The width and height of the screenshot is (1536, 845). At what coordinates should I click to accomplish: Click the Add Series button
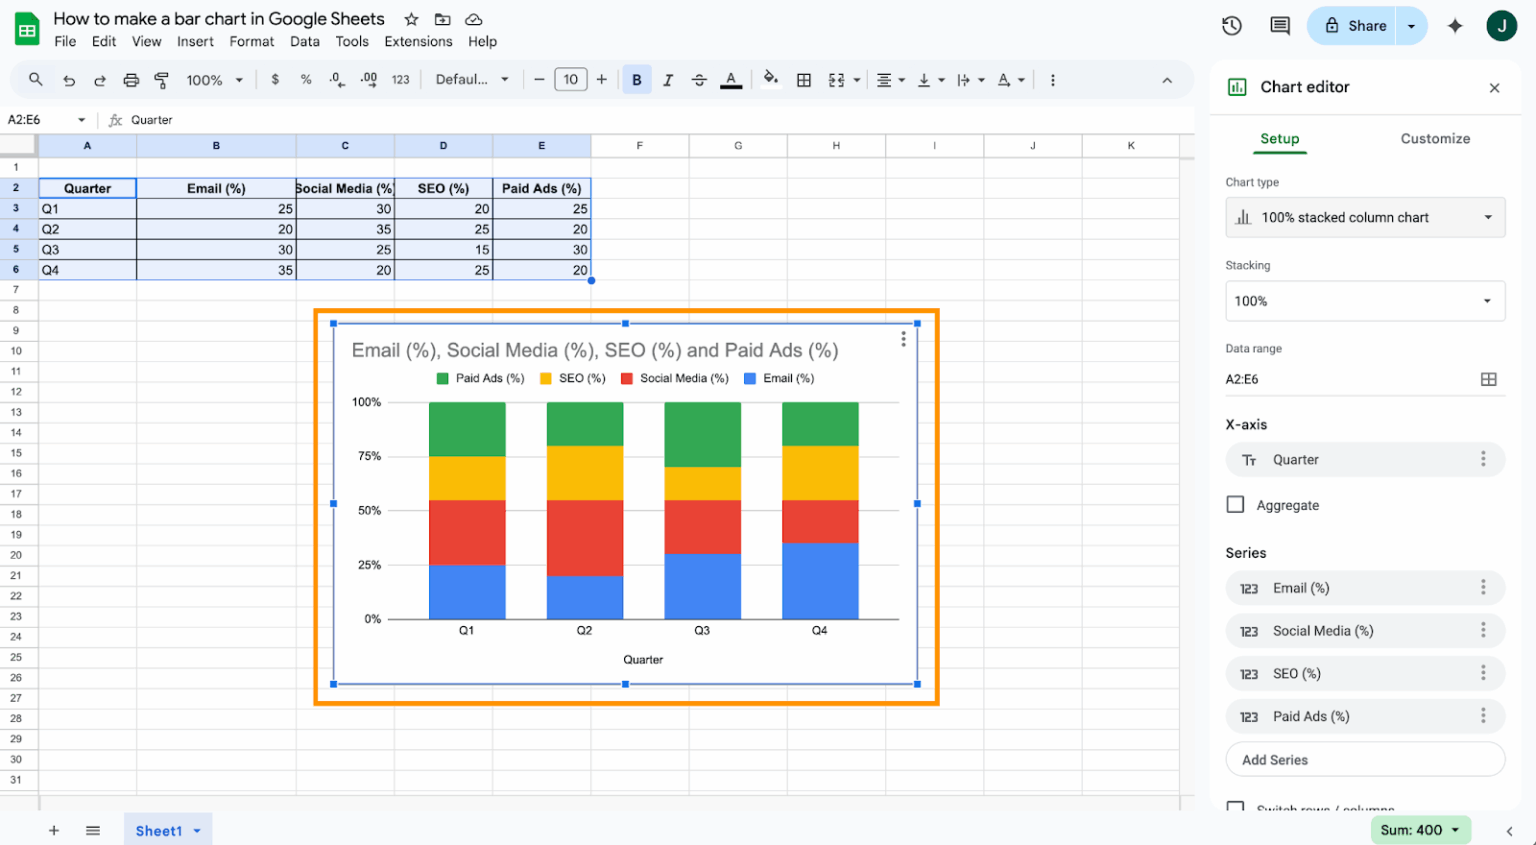click(x=1365, y=759)
